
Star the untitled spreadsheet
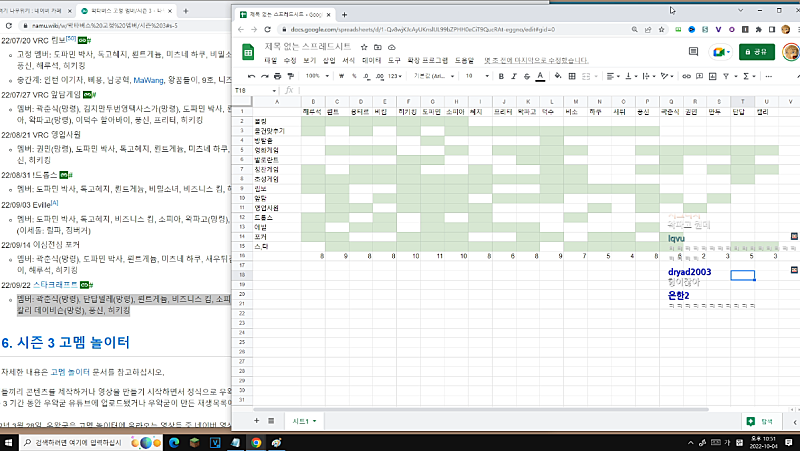364,47
